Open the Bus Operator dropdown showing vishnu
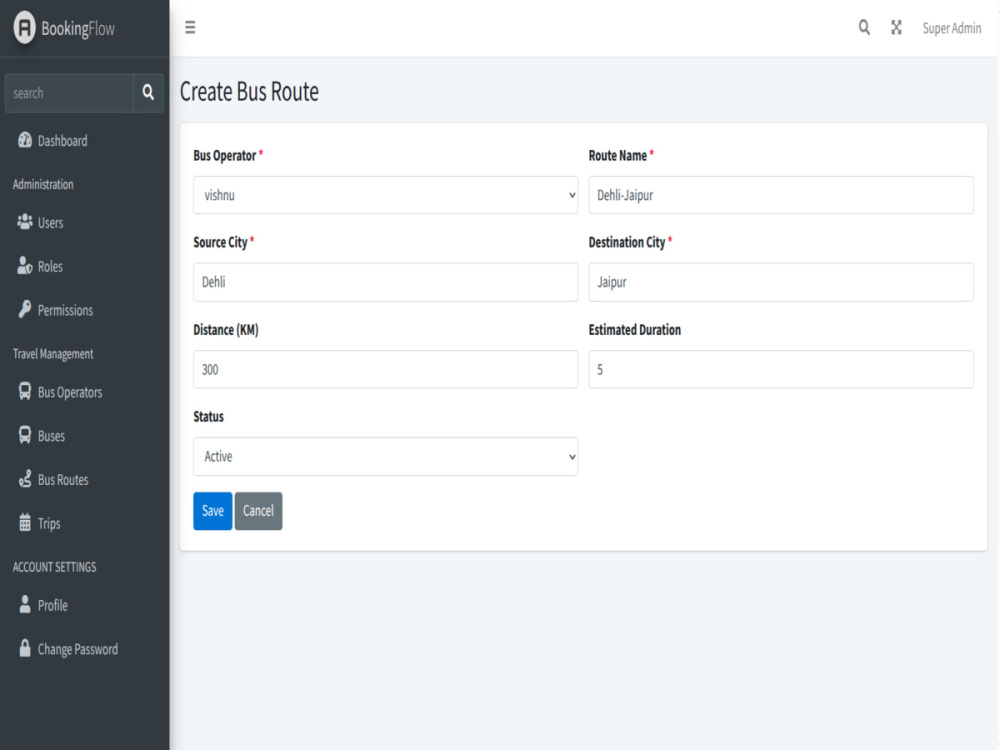The width and height of the screenshot is (1000, 750). click(x=386, y=195)
